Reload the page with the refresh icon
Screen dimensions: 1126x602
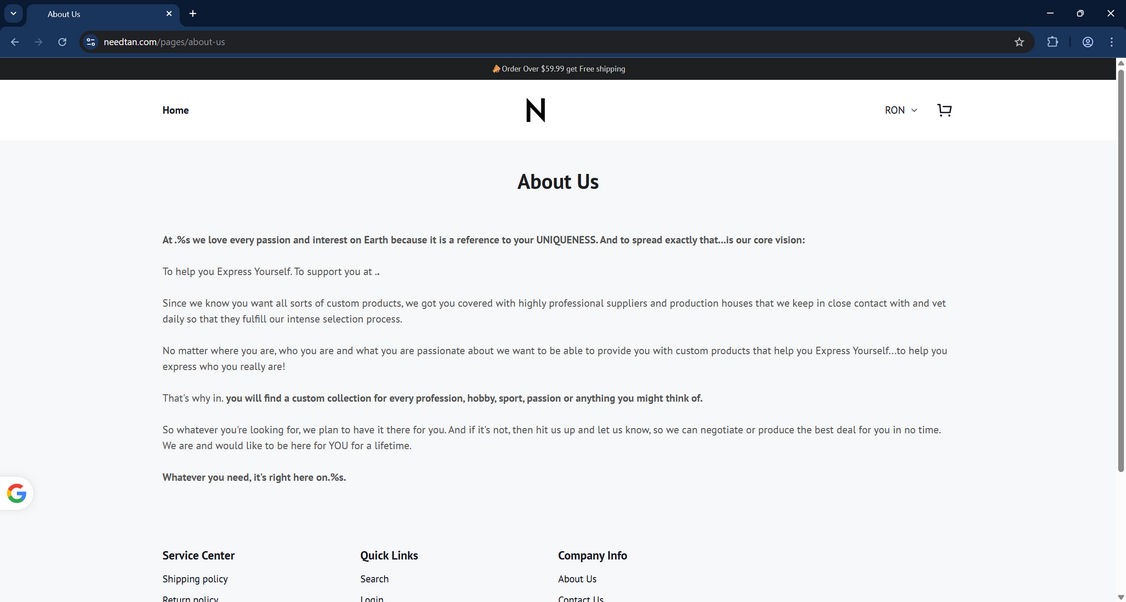point(62,42)
